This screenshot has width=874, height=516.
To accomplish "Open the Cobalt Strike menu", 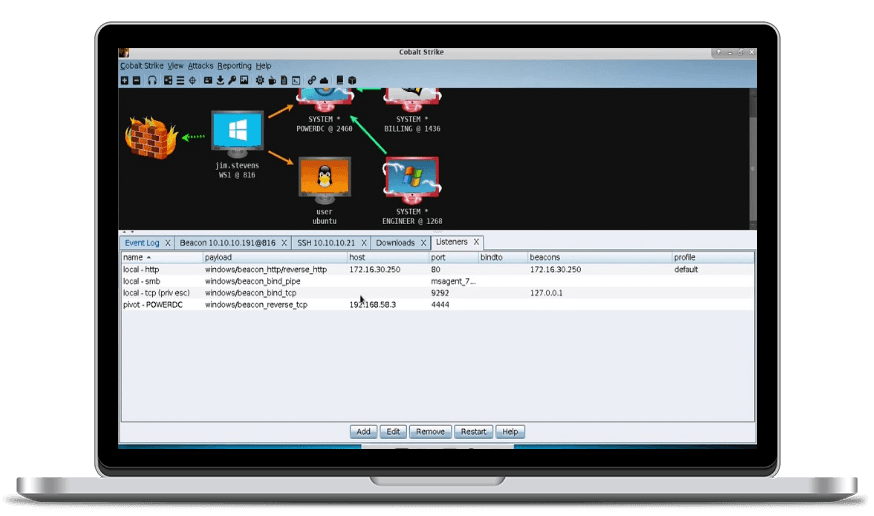I will (142, 66).
